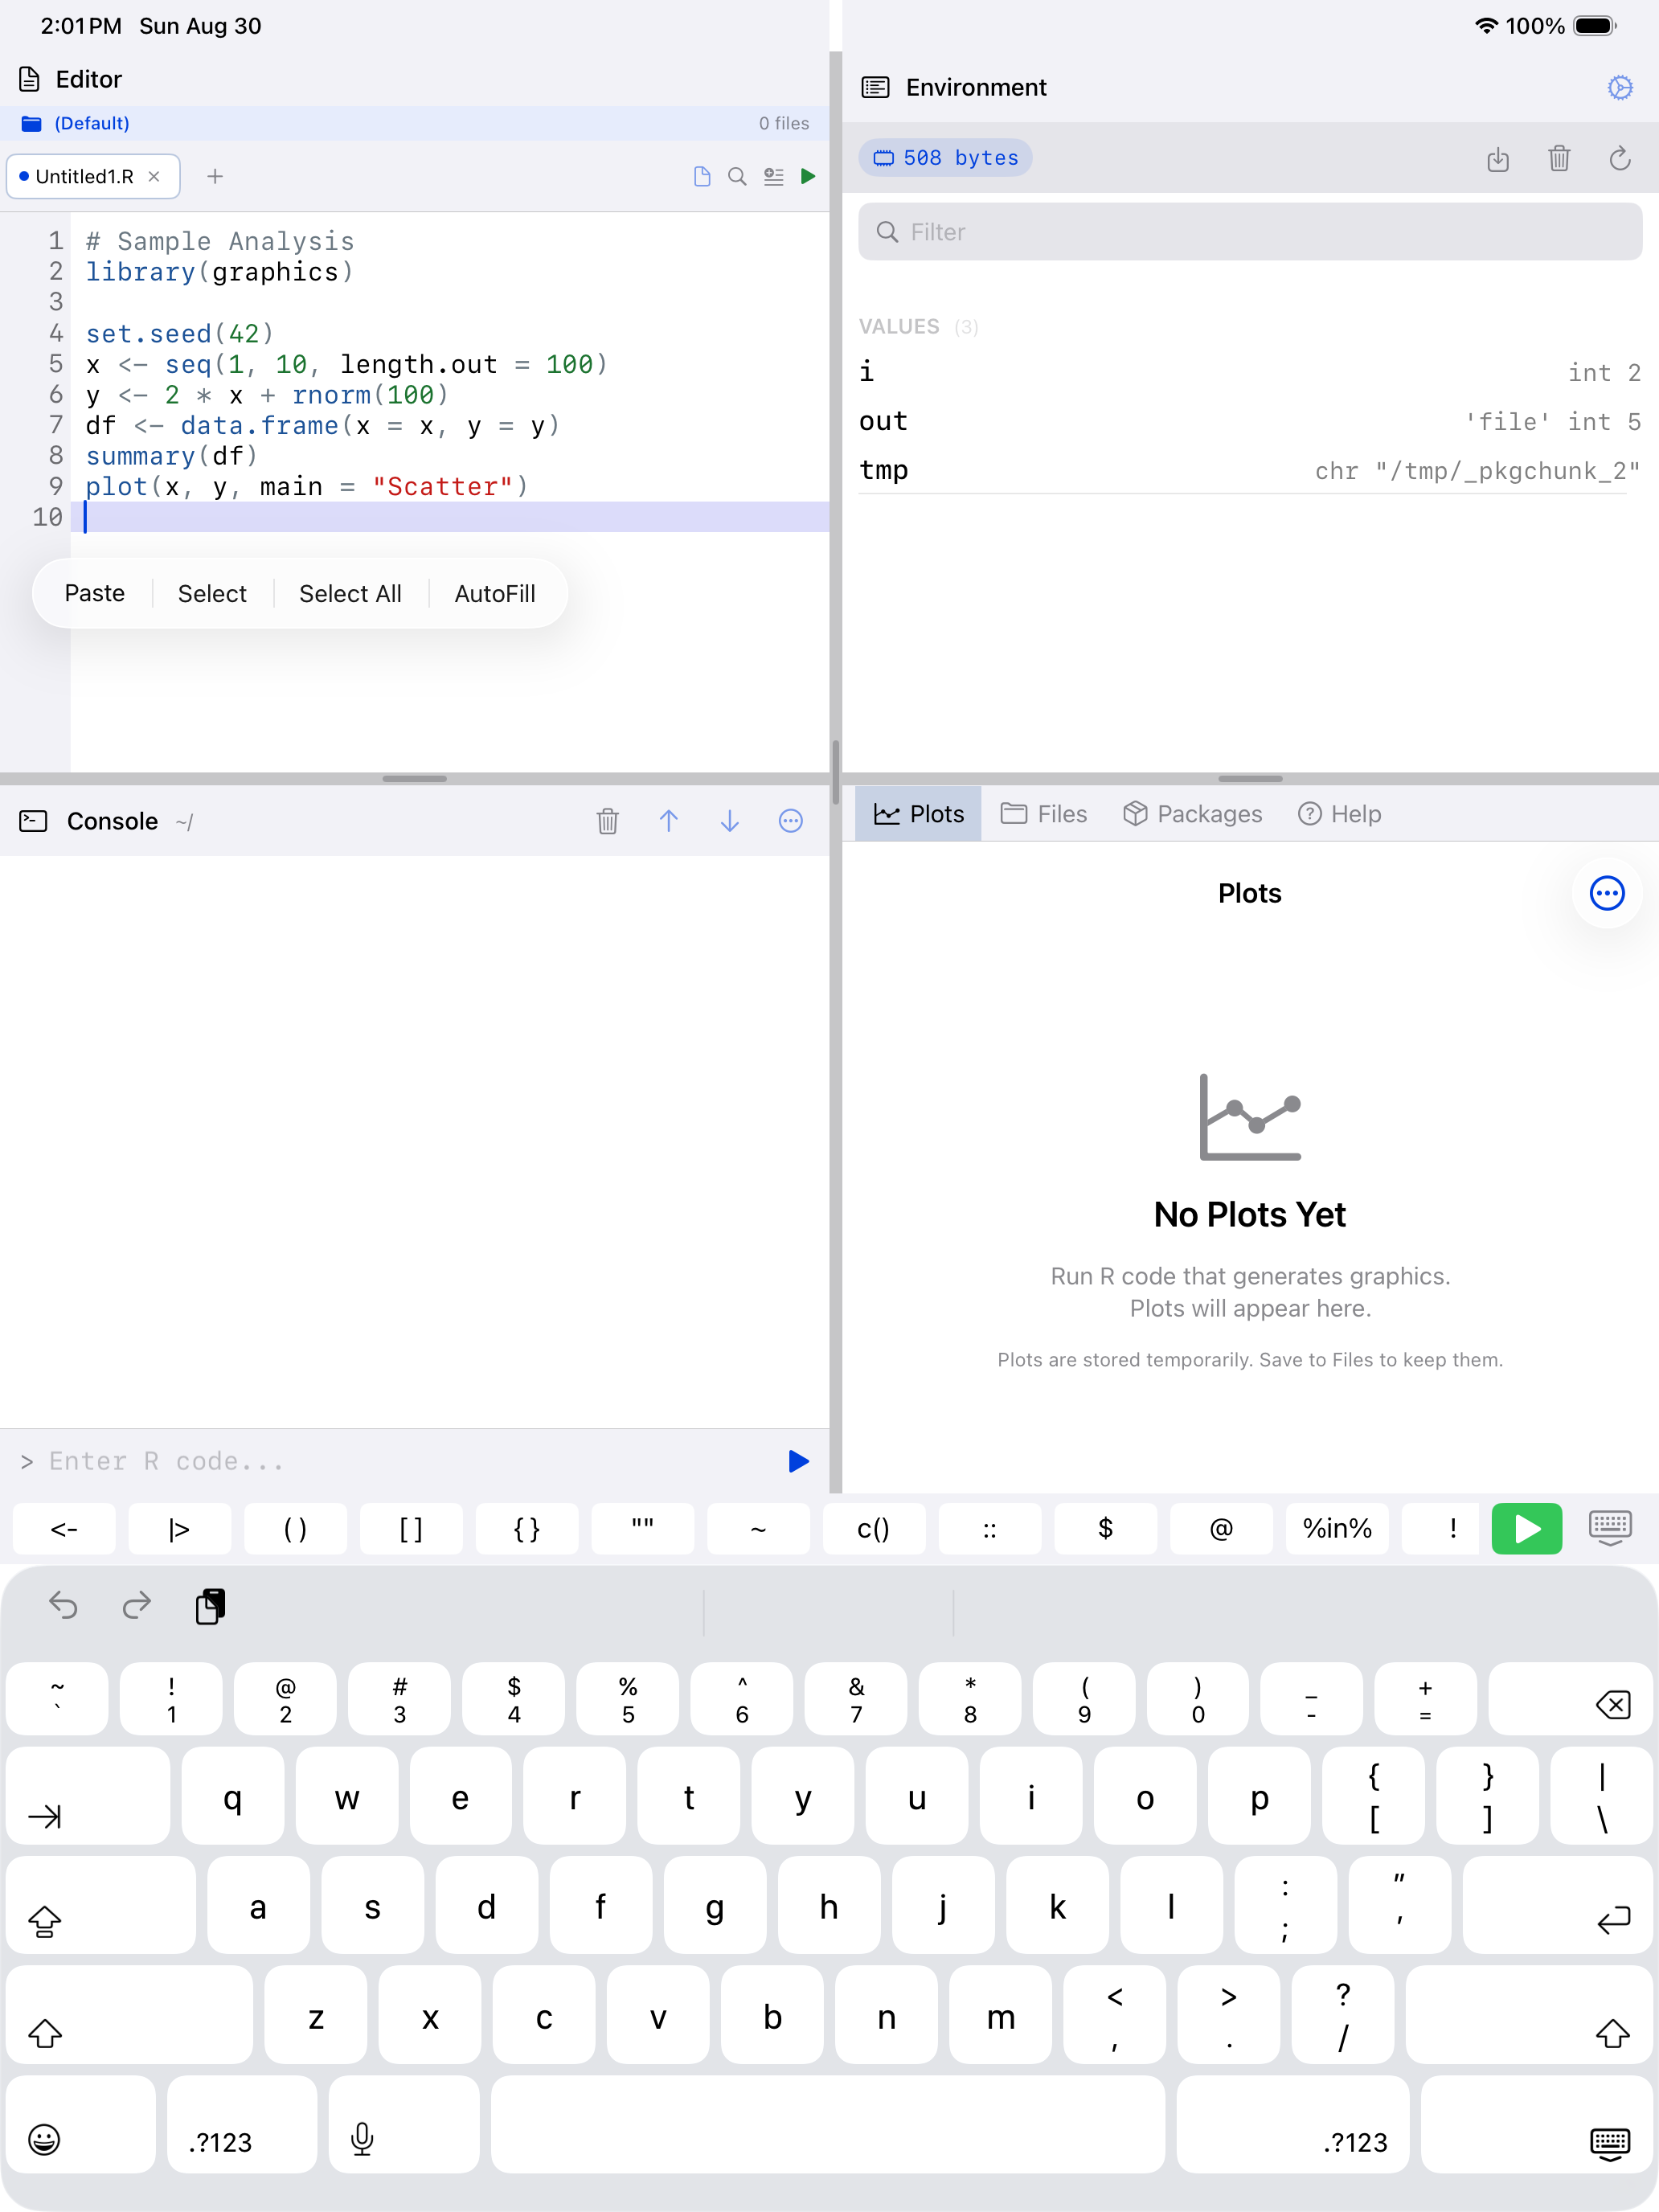This screenshot has height=2212, width=1659.
Task: Switch to the Plots tab
Action: [x=919, y=814]
